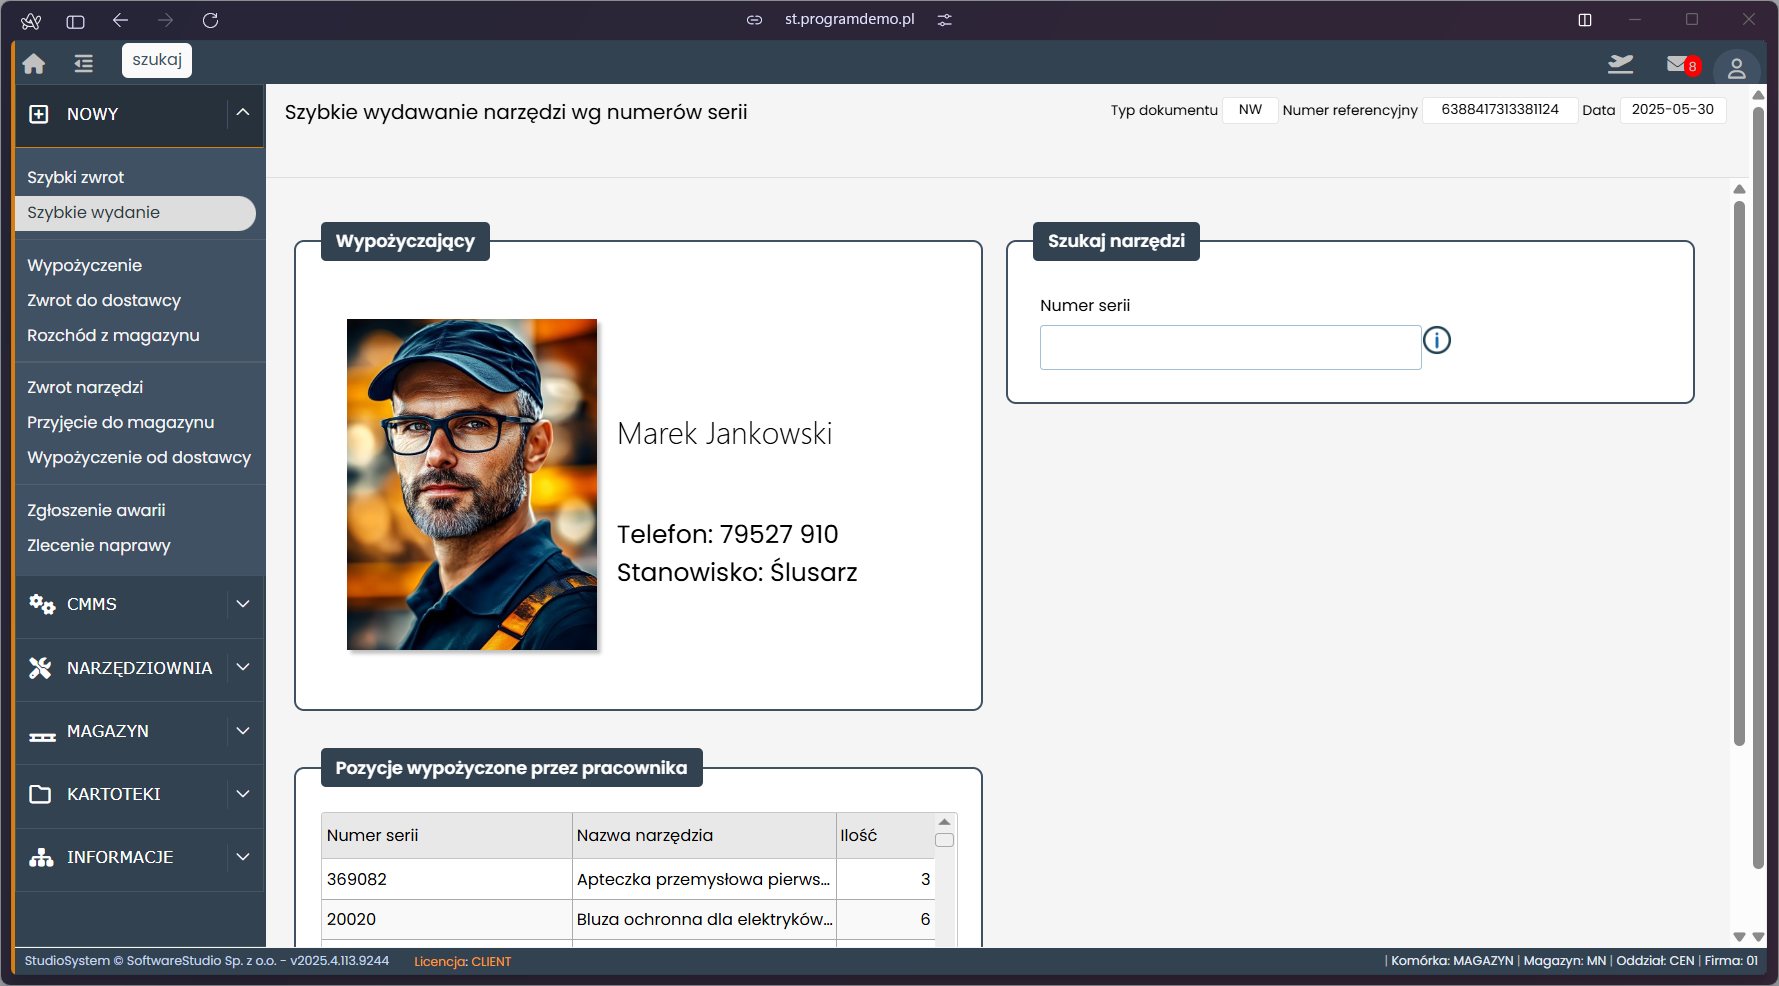Tick the checkbox in borrowed items table

[x=944, y=840]
